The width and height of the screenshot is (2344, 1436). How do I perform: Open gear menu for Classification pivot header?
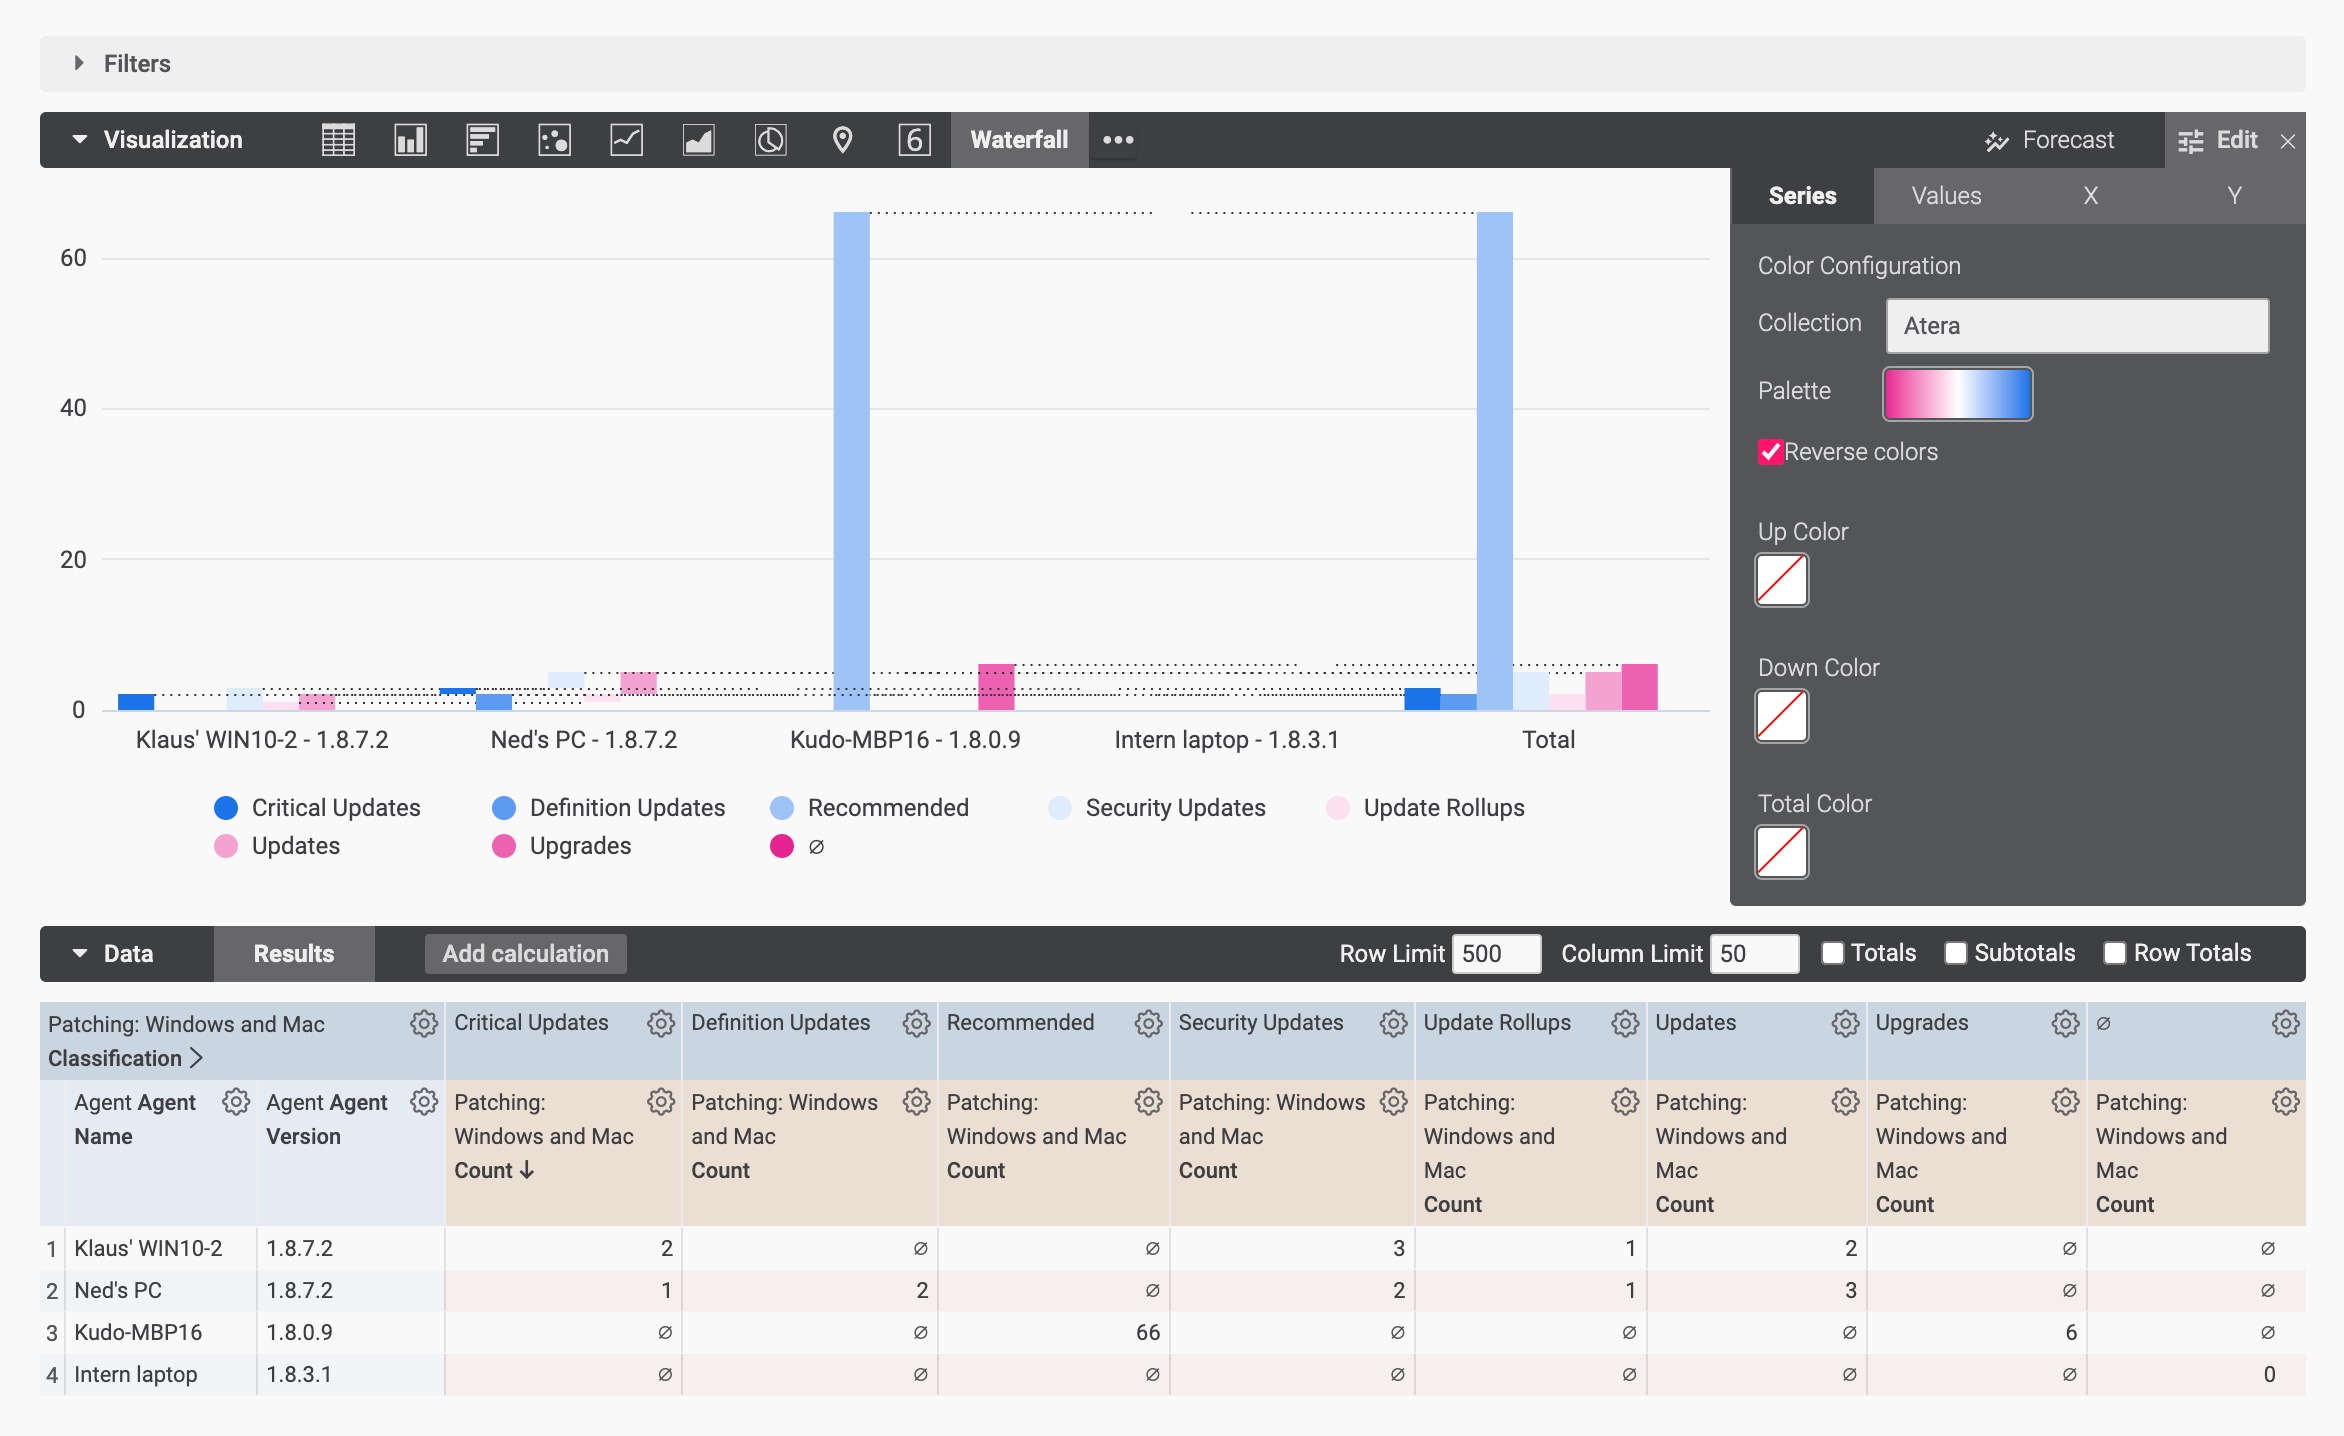tap(424, 1023)
